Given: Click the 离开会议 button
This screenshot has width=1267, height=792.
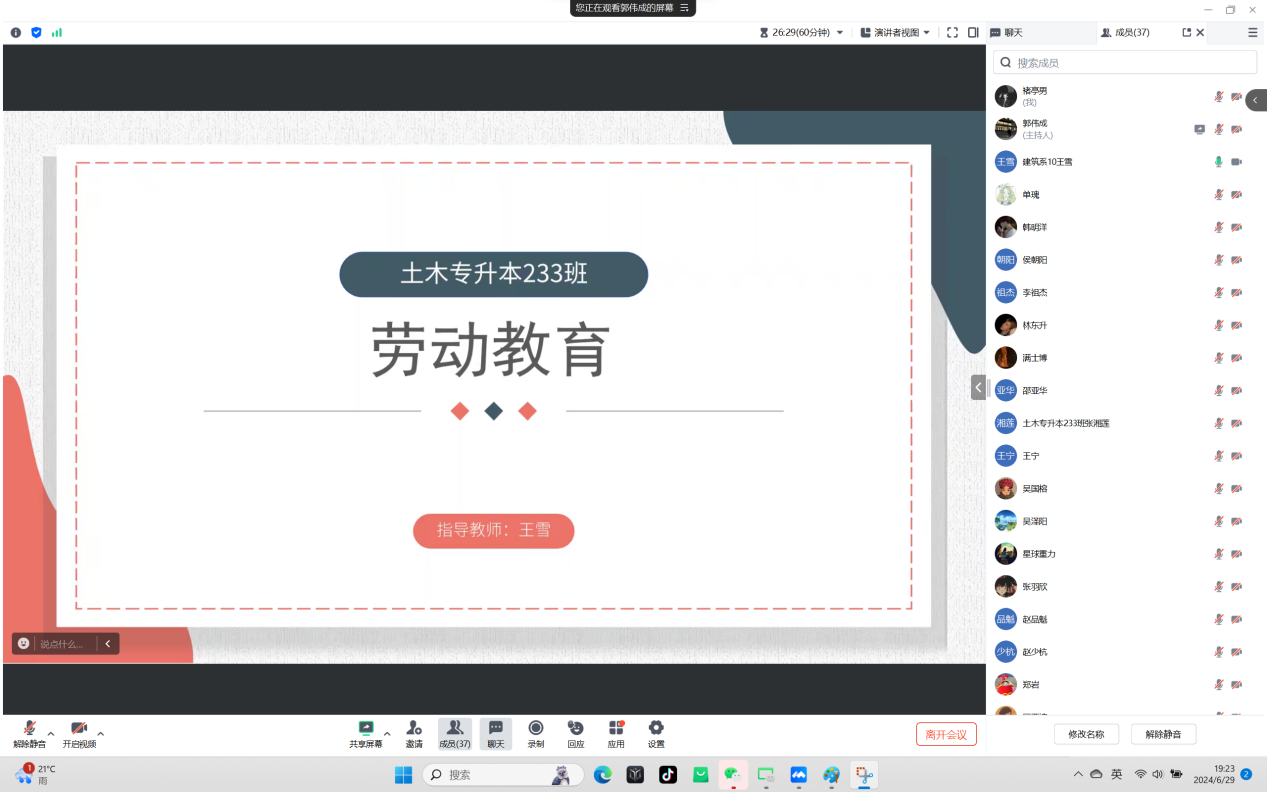Looking at the screenshot, I should click(946, 734).
